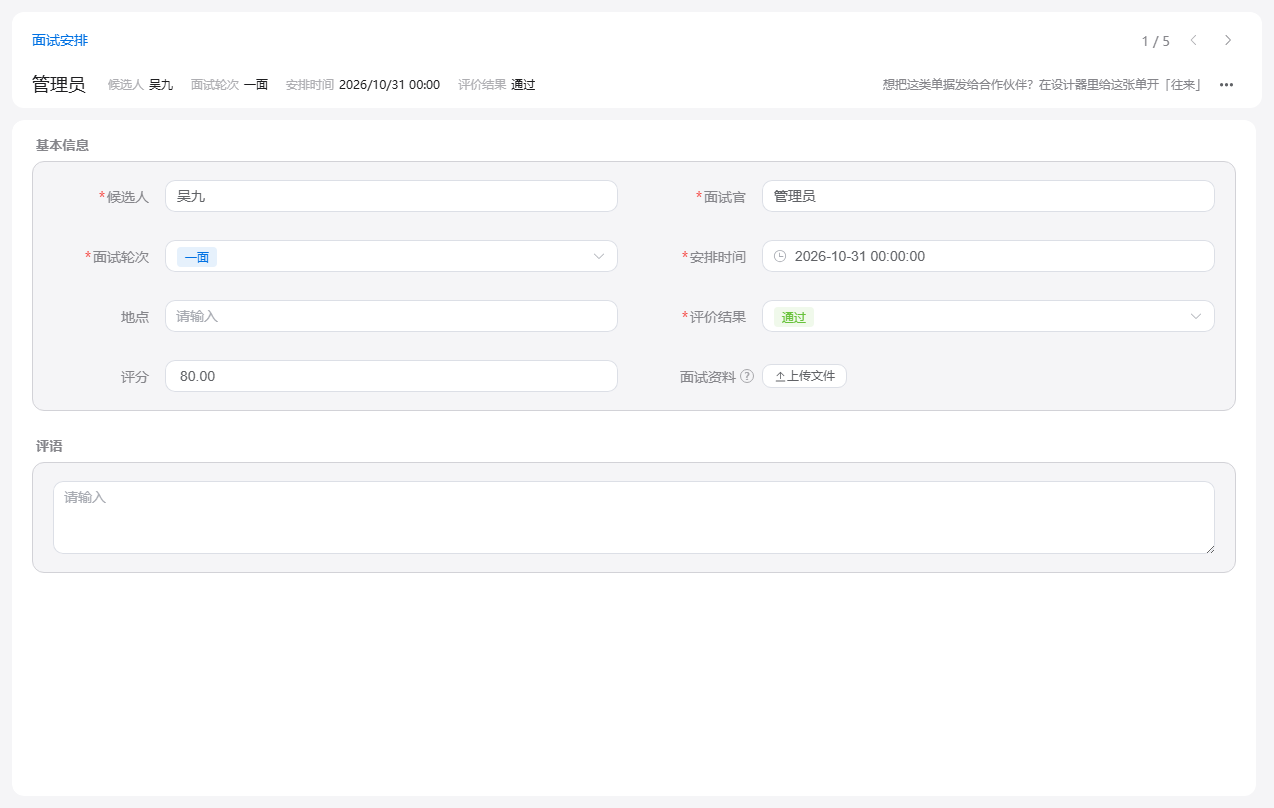
Task: Click the clock icon in 安排时间 field
Action: click(780, 256)
